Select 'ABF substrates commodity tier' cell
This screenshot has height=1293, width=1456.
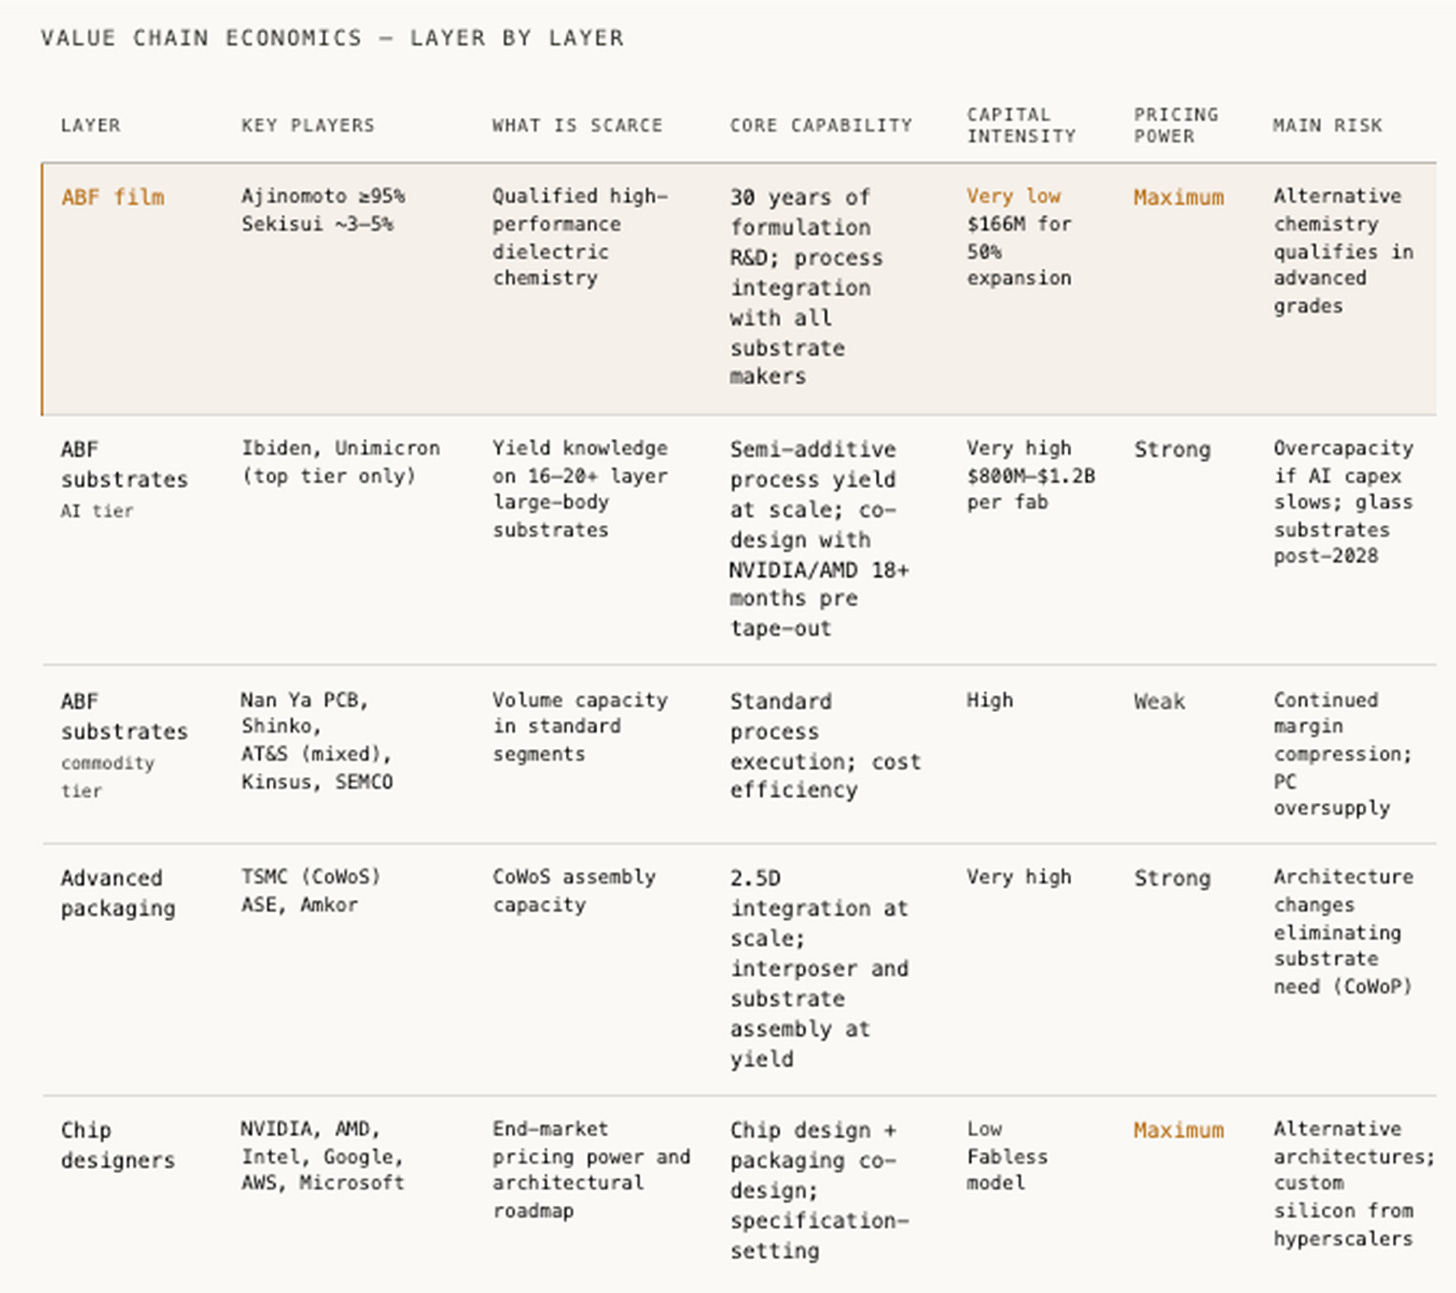124,745
